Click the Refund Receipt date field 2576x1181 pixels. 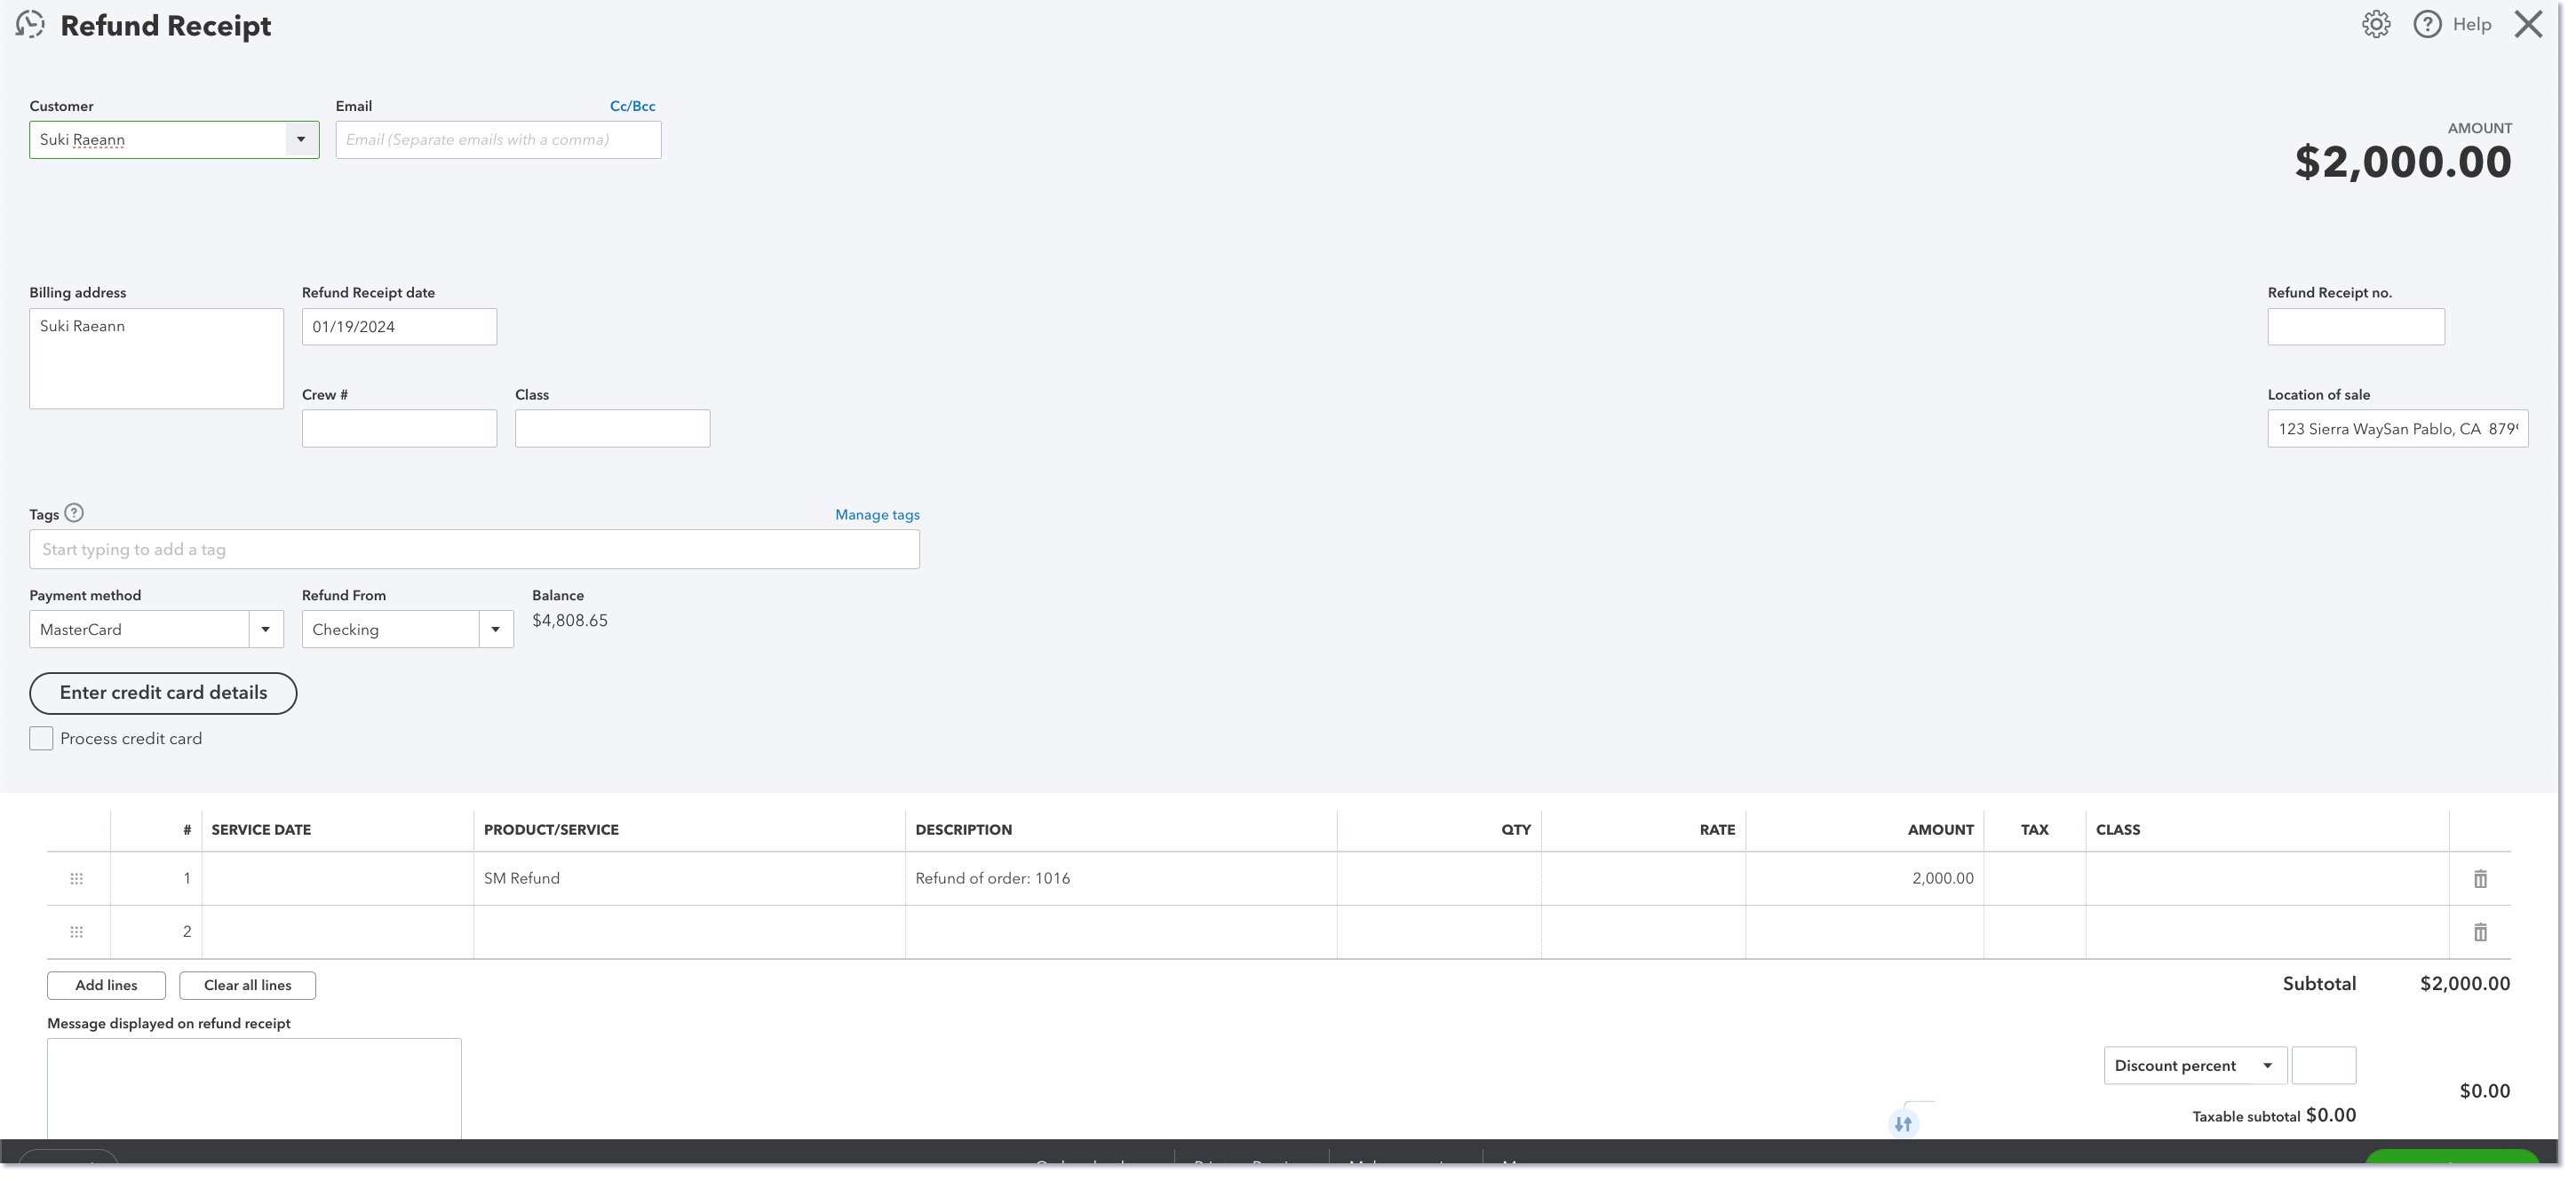coord(398,326)
